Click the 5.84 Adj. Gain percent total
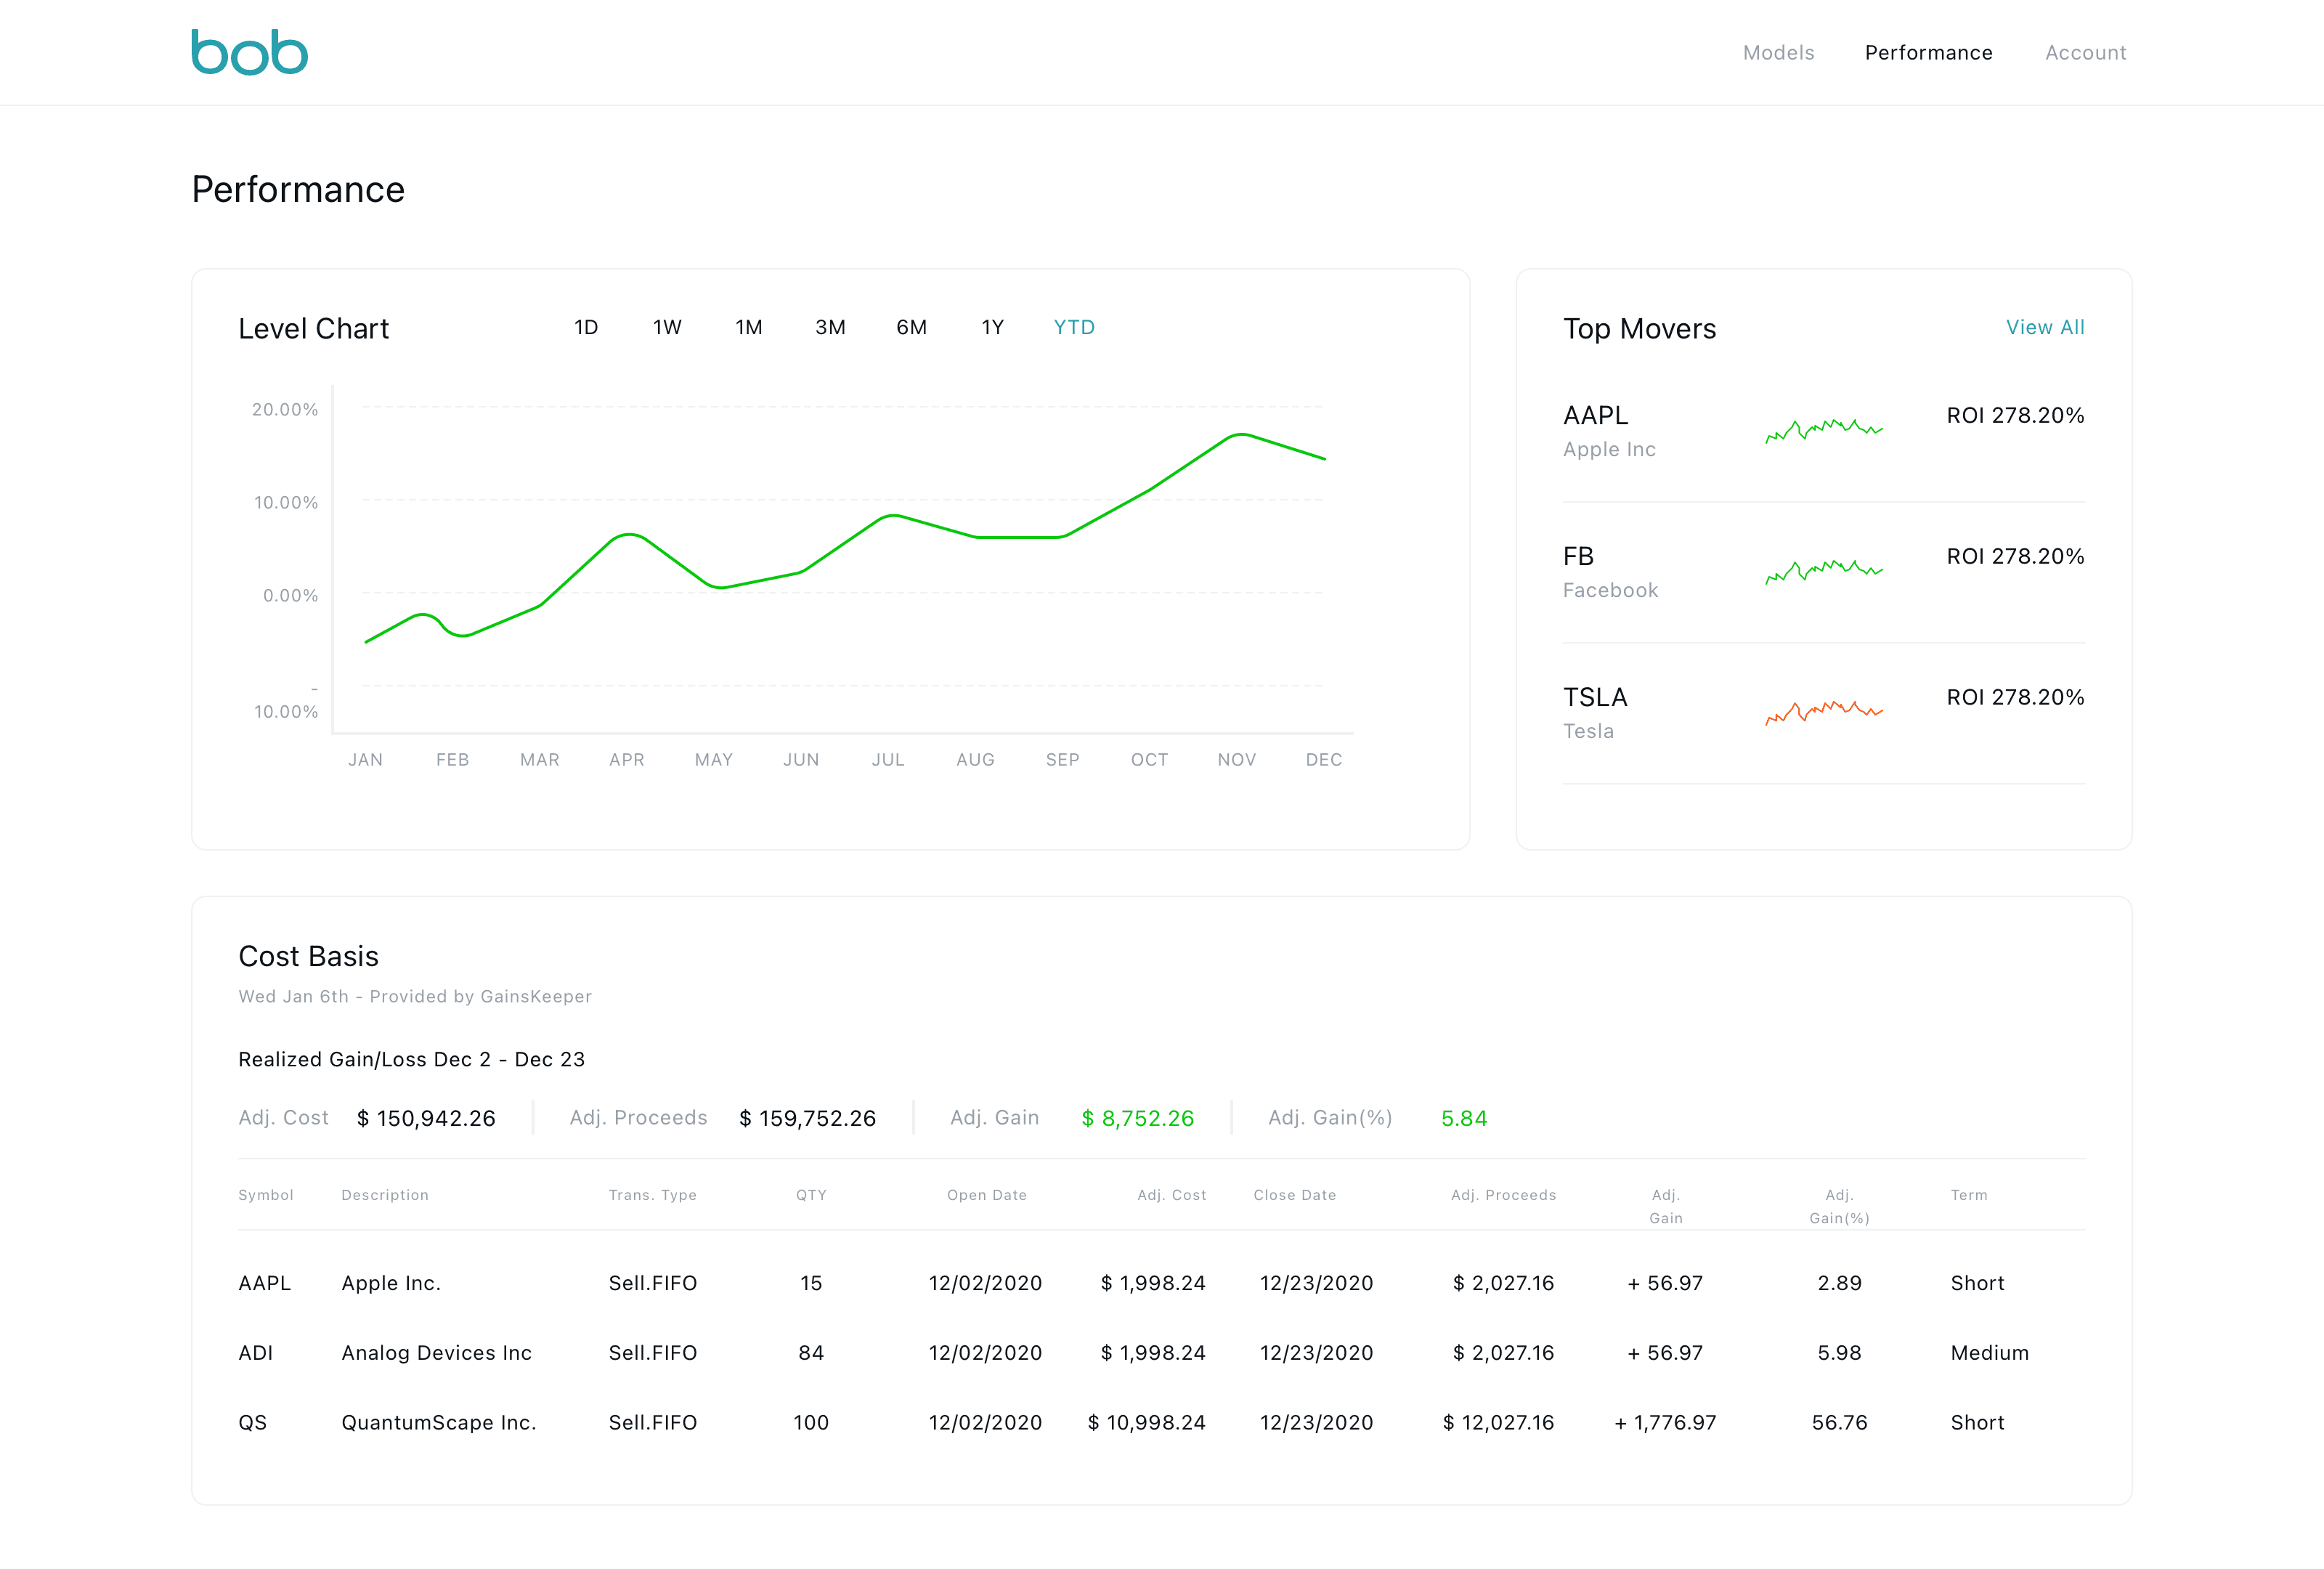The height and width of the screenshot is (1569, 2324). tap(1464, 1118)
